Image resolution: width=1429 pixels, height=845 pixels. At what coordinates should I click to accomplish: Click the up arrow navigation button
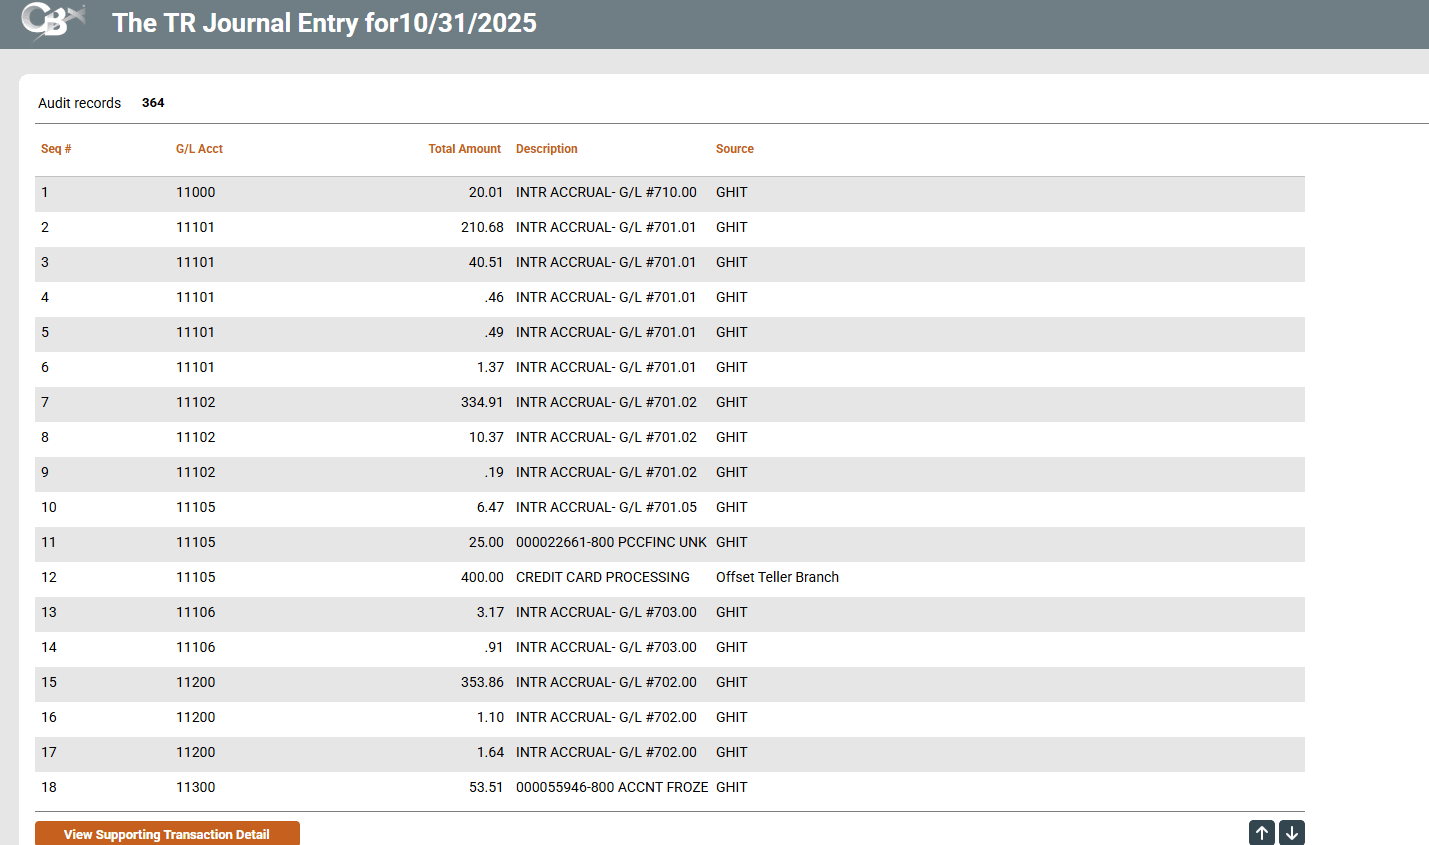click(x=1261, y=833)
